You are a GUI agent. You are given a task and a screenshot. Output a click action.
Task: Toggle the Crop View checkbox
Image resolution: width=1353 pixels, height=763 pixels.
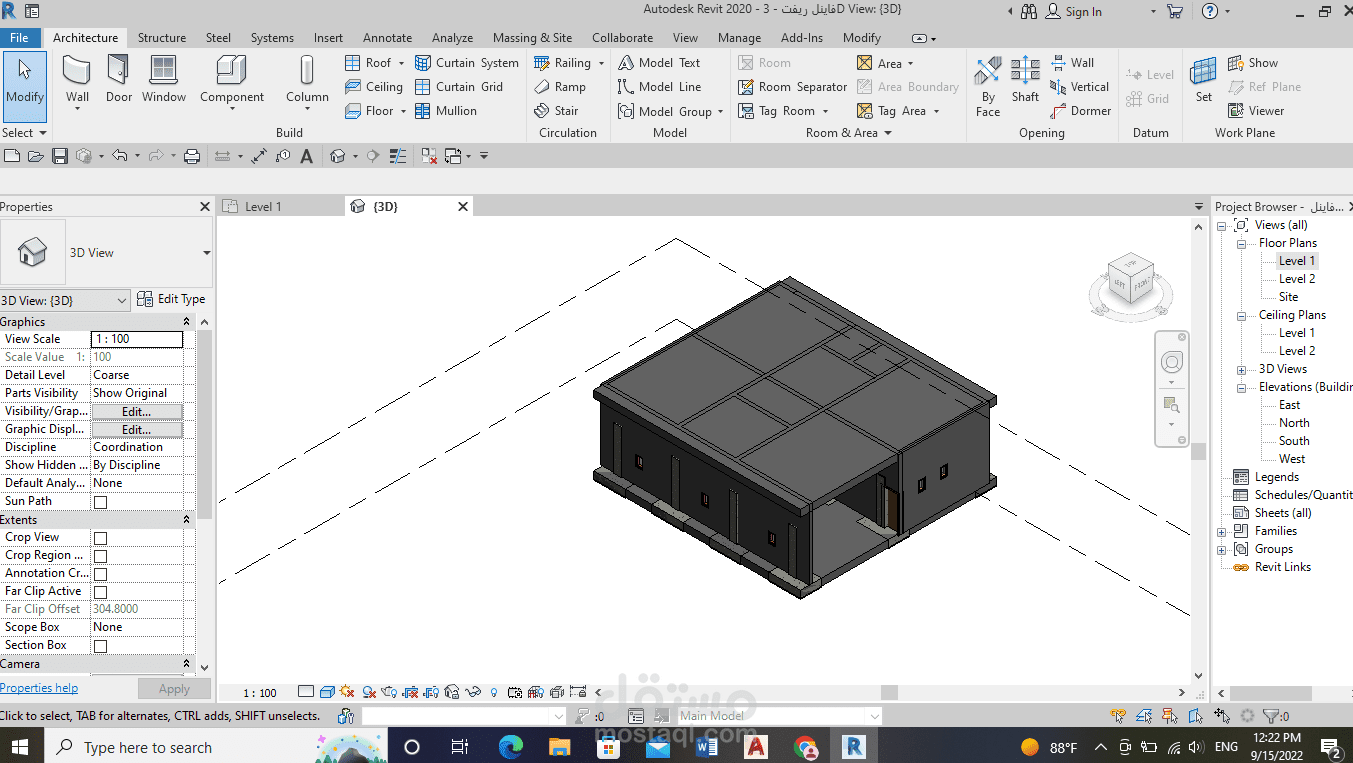tap(100, 538)
